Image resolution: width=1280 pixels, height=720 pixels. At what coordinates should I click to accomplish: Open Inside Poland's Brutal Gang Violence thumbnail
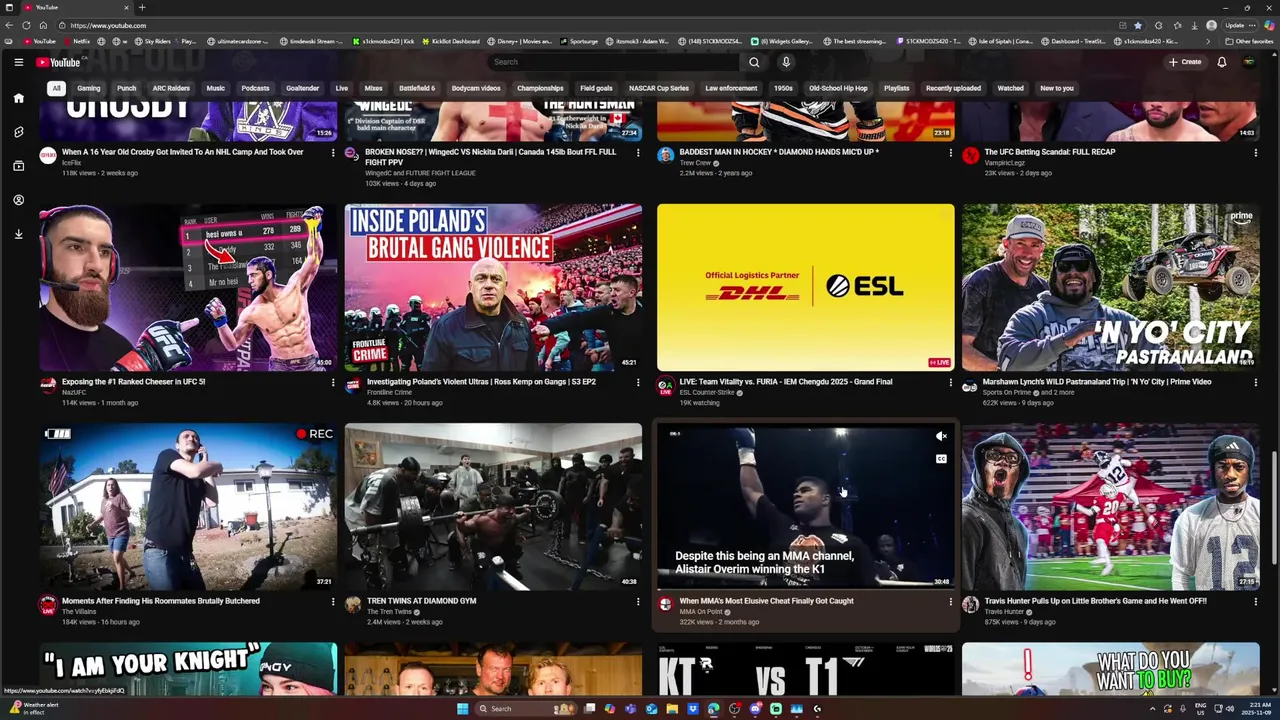click(x=493, y=287)
